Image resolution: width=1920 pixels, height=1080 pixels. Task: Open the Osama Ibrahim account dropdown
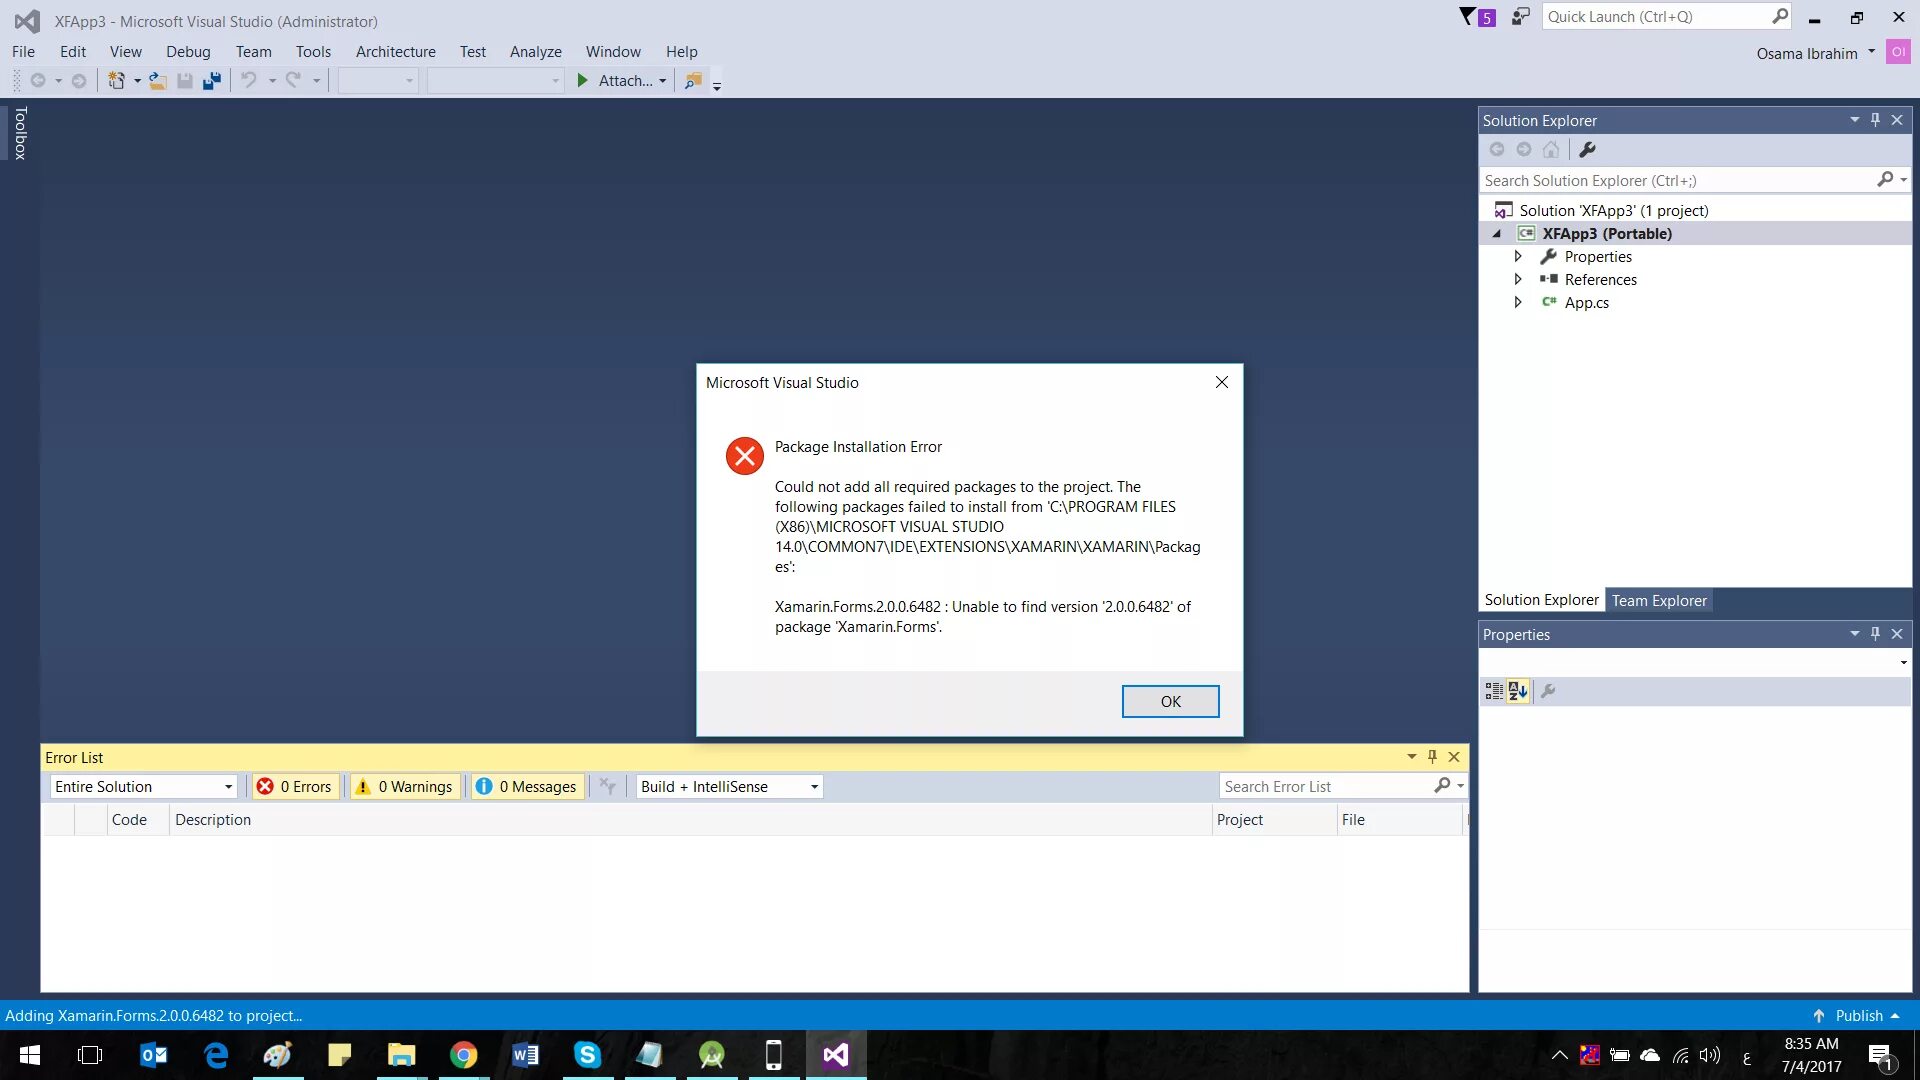[1871, 52]
